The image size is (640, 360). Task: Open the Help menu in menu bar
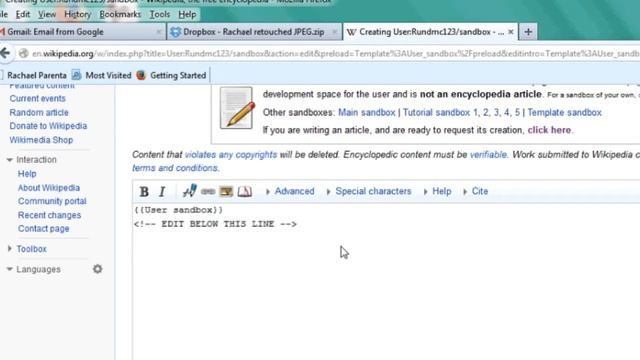187,14
